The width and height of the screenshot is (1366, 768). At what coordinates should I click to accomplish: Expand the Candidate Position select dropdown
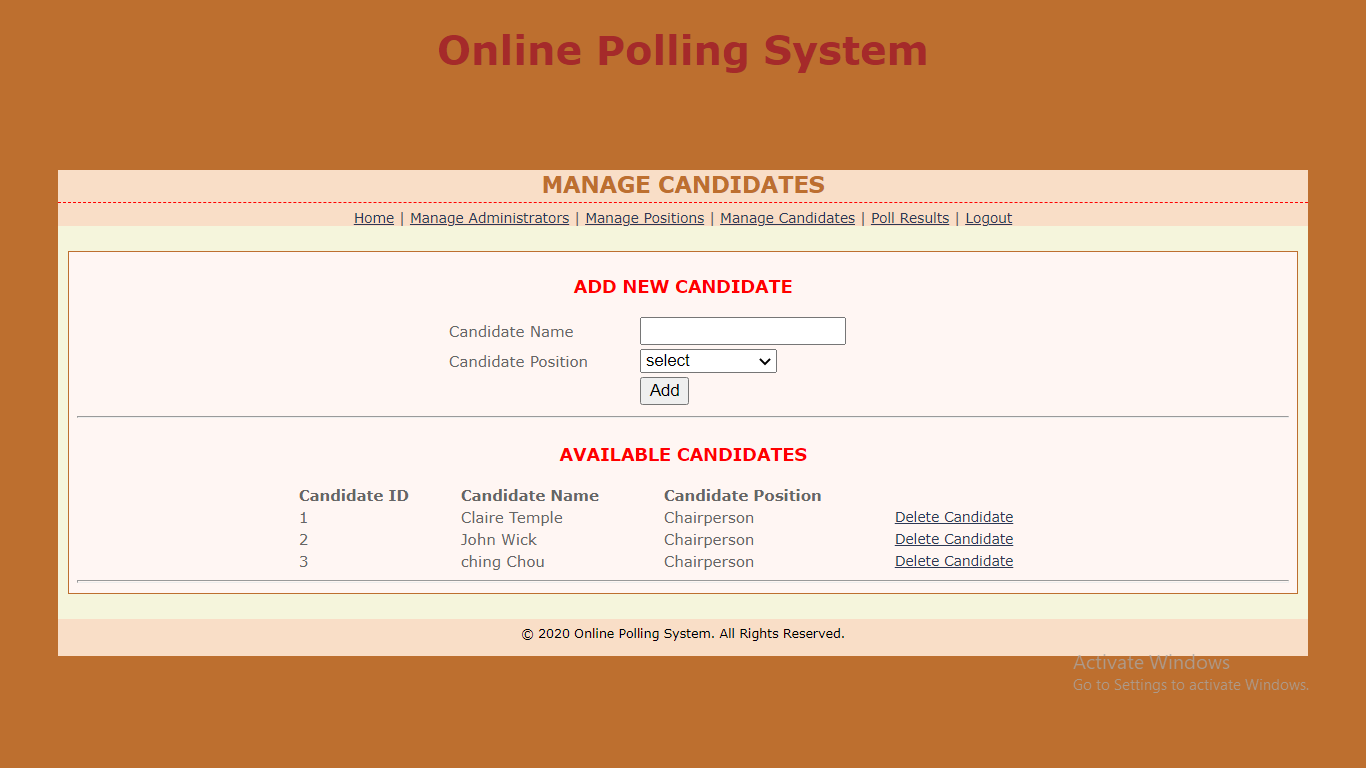pos(708,361)
